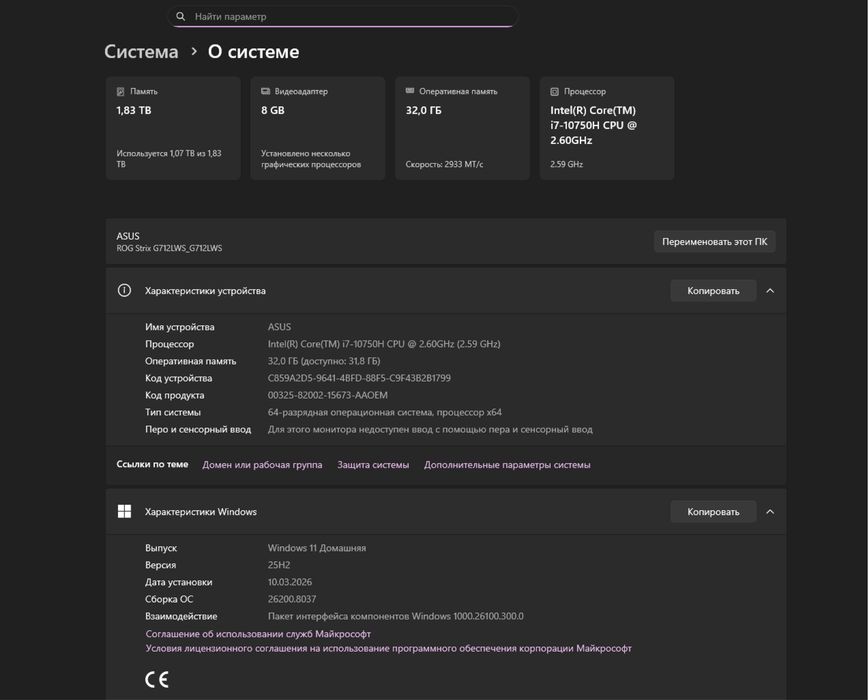Select Пакет интерфейса компонентов Windows value
The image size is (868, 700).
[x=395, y=616]
